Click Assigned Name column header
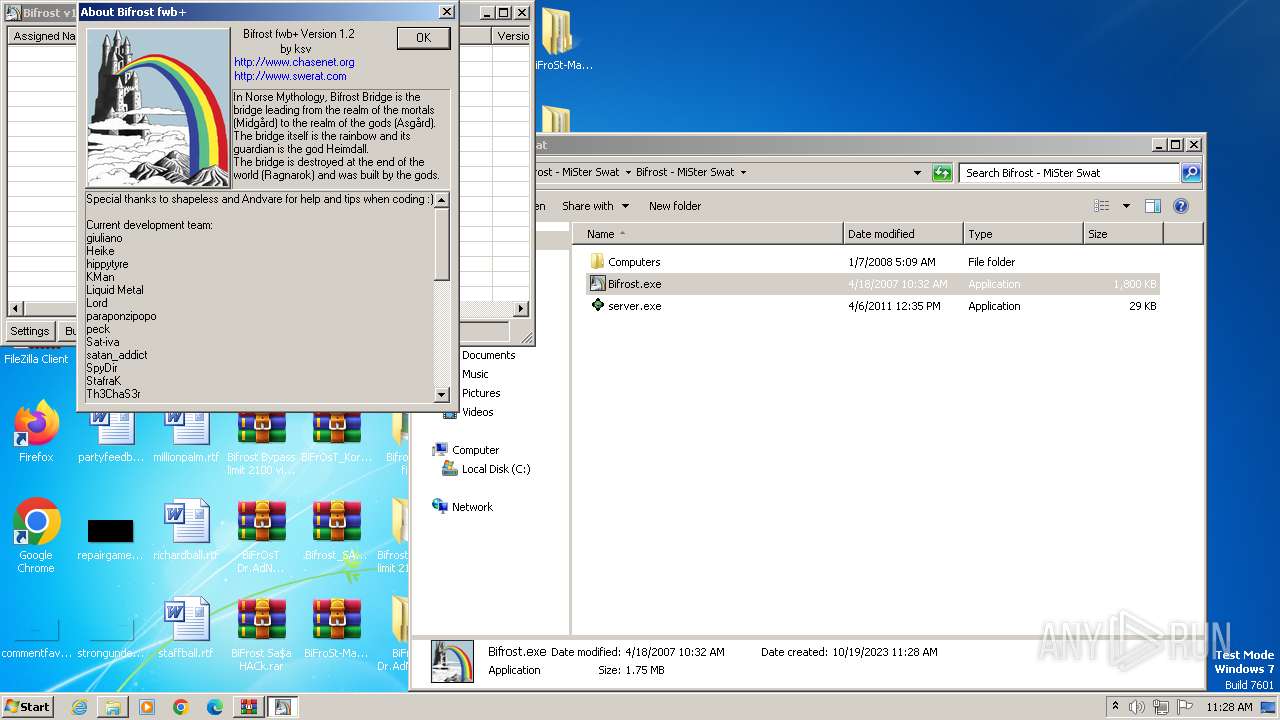 (42, 36)
